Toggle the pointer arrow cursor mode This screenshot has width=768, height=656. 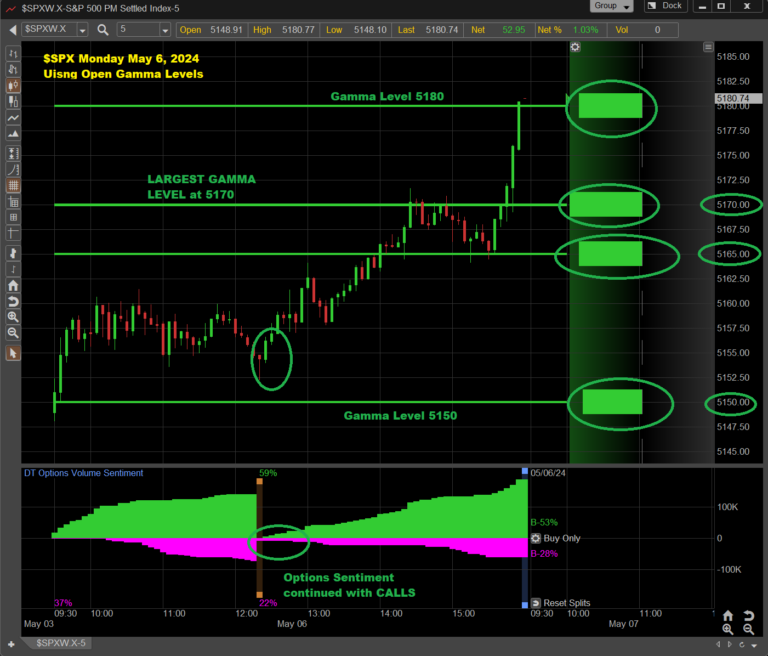coord(13,353)
